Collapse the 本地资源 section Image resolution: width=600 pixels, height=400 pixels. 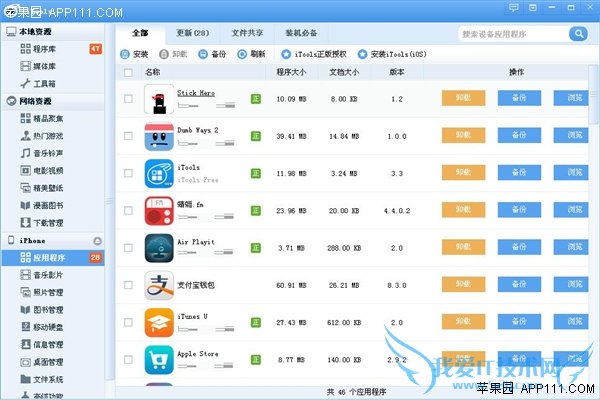(53, 32)
